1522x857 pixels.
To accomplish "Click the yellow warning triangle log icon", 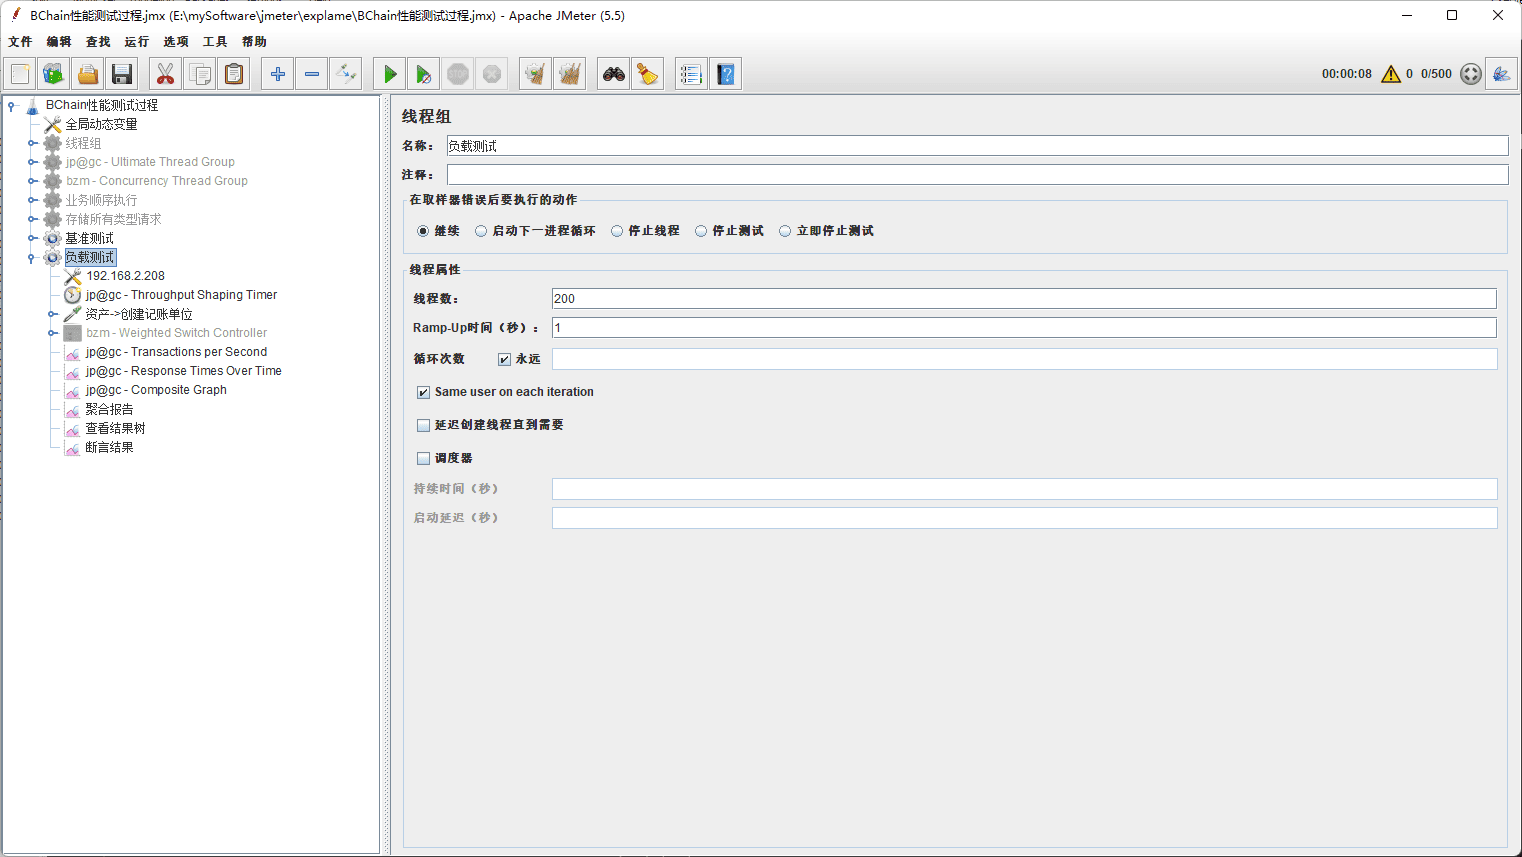I will coord(1390,74).
